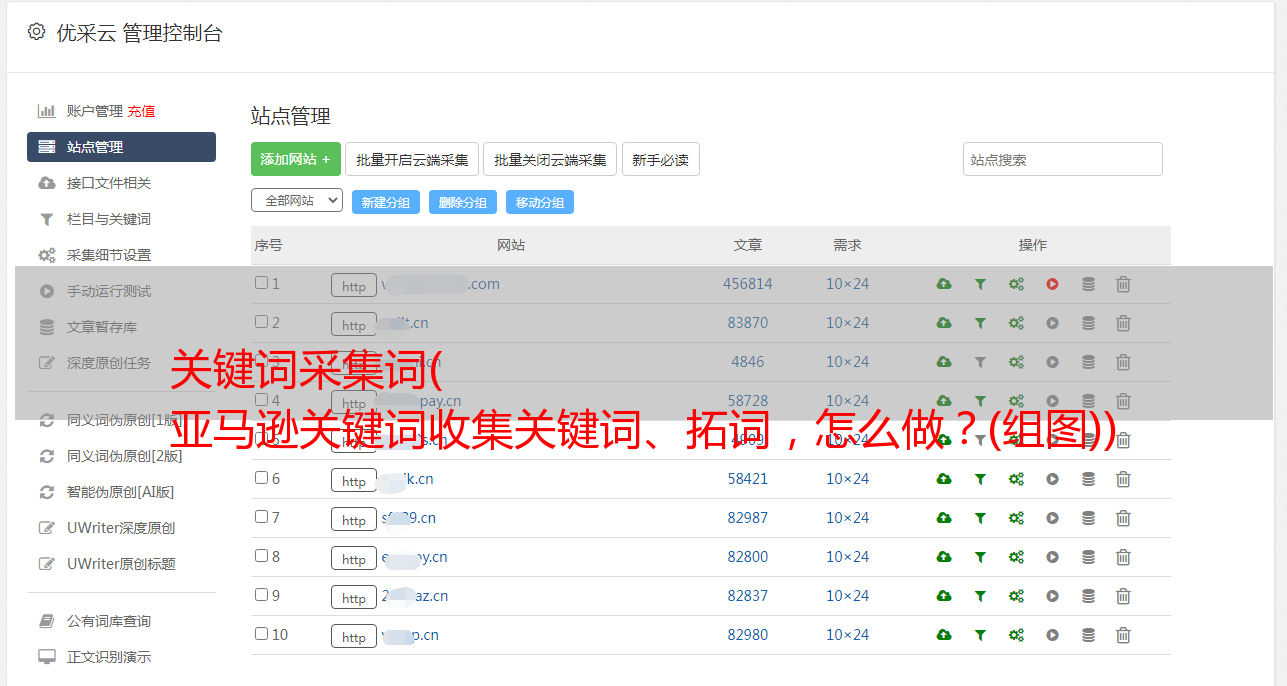Click the gears settings icon in row 7

point(1016,518)
